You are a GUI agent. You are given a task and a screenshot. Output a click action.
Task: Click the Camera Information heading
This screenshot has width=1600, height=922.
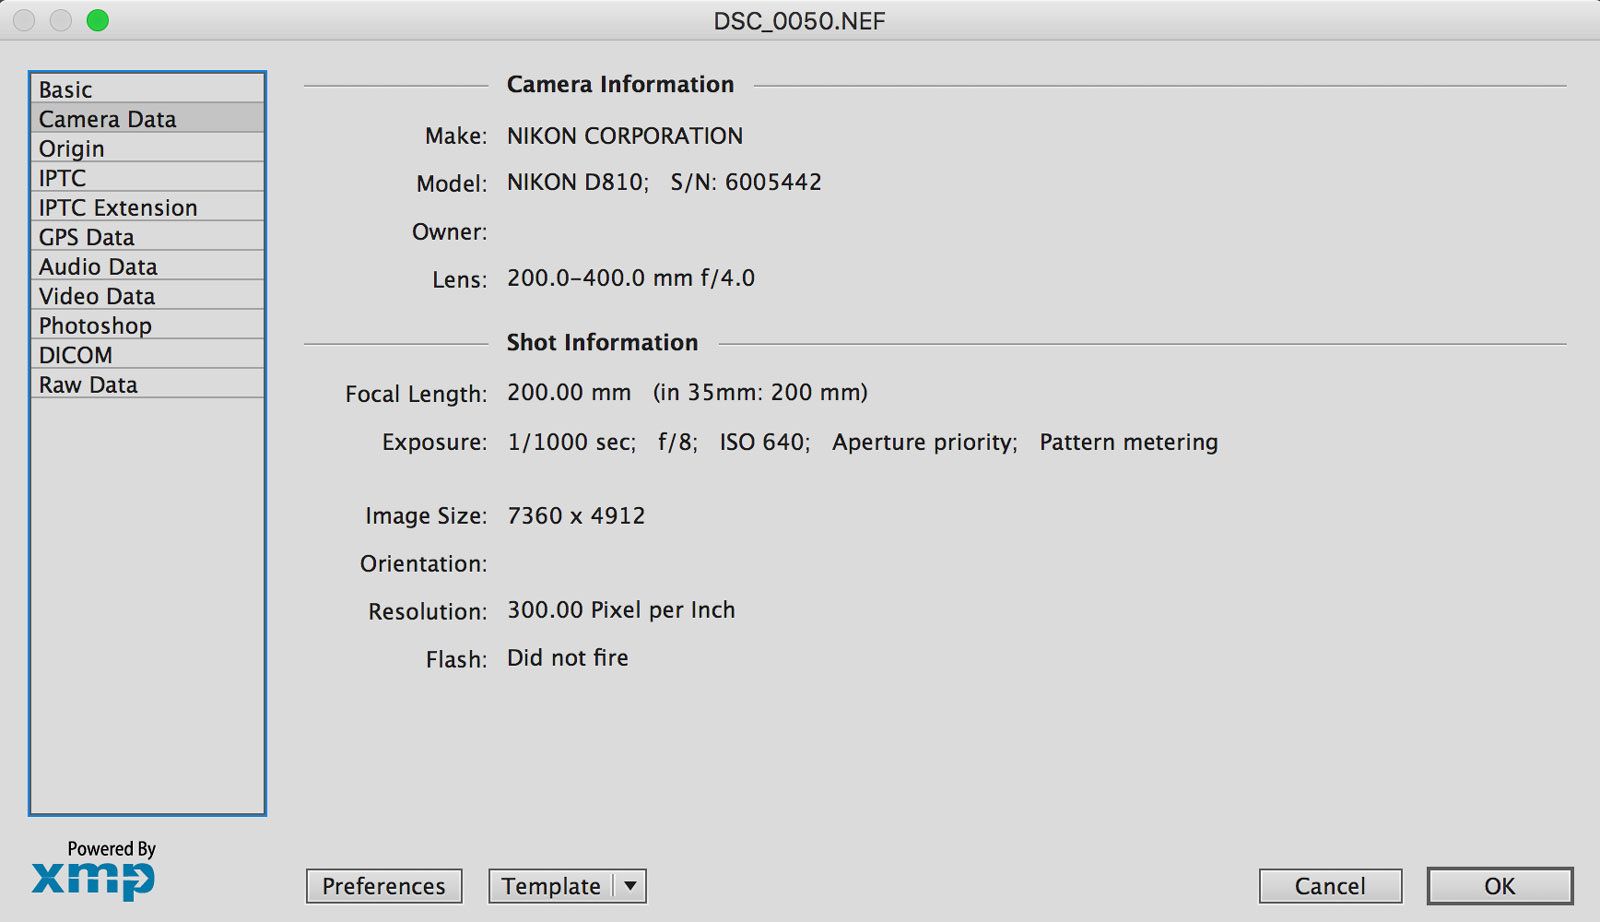(x=620, y=85)
